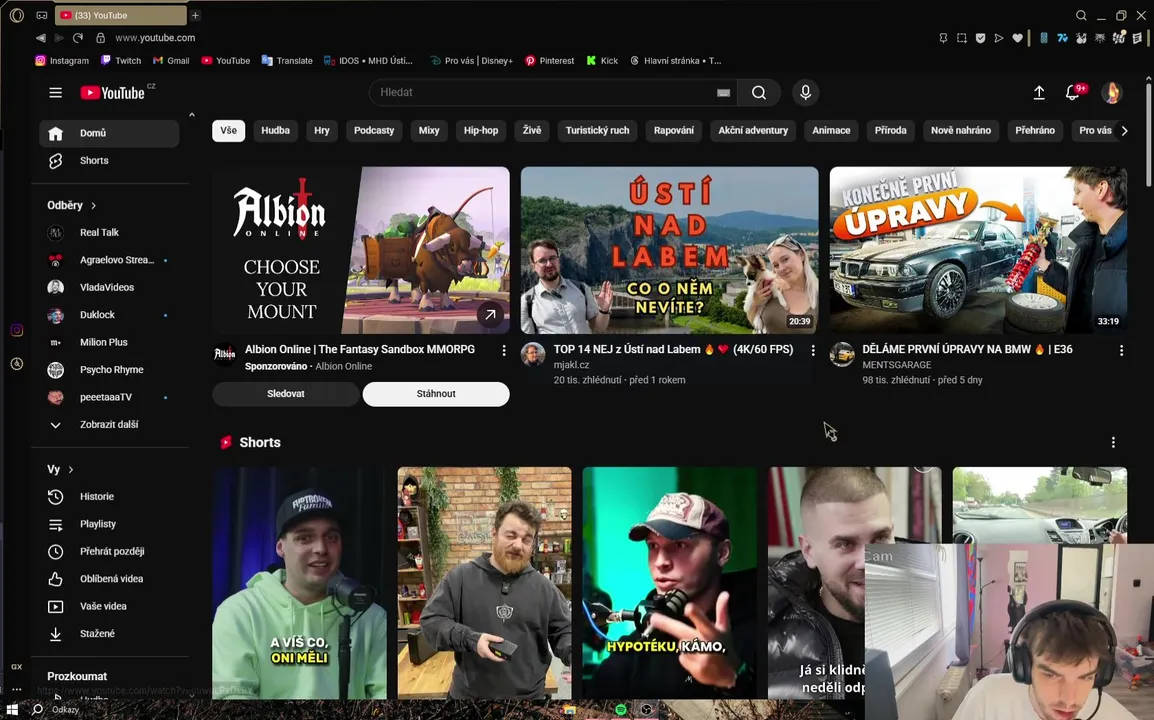Open the notifications bell
The image size is (1154, 720).
pyautogui.click(x=1074, y=93)
